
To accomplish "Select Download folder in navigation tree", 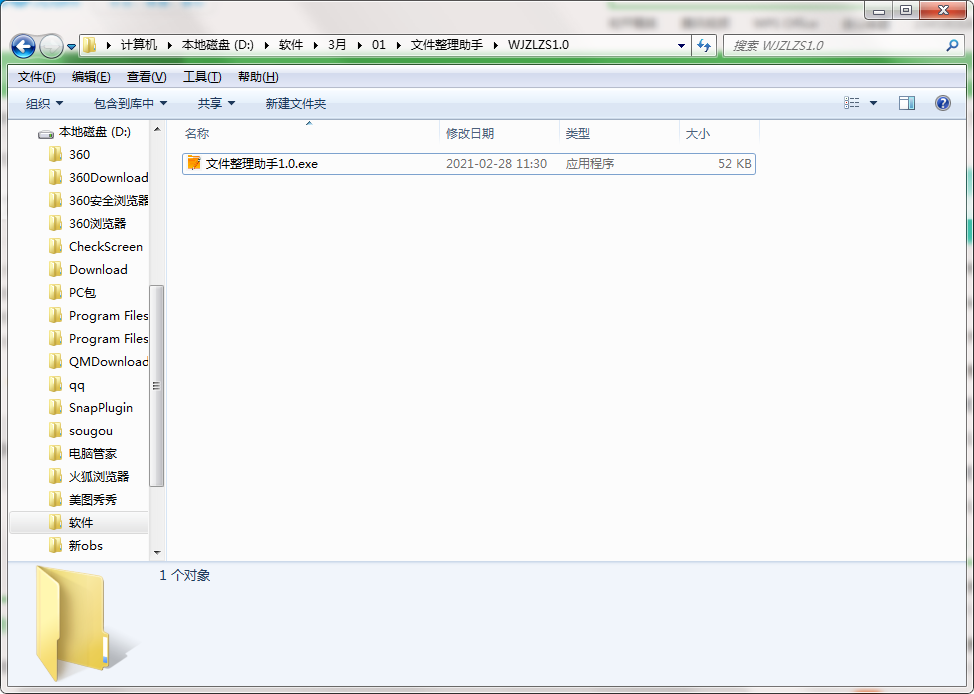I will coord(96,269).
